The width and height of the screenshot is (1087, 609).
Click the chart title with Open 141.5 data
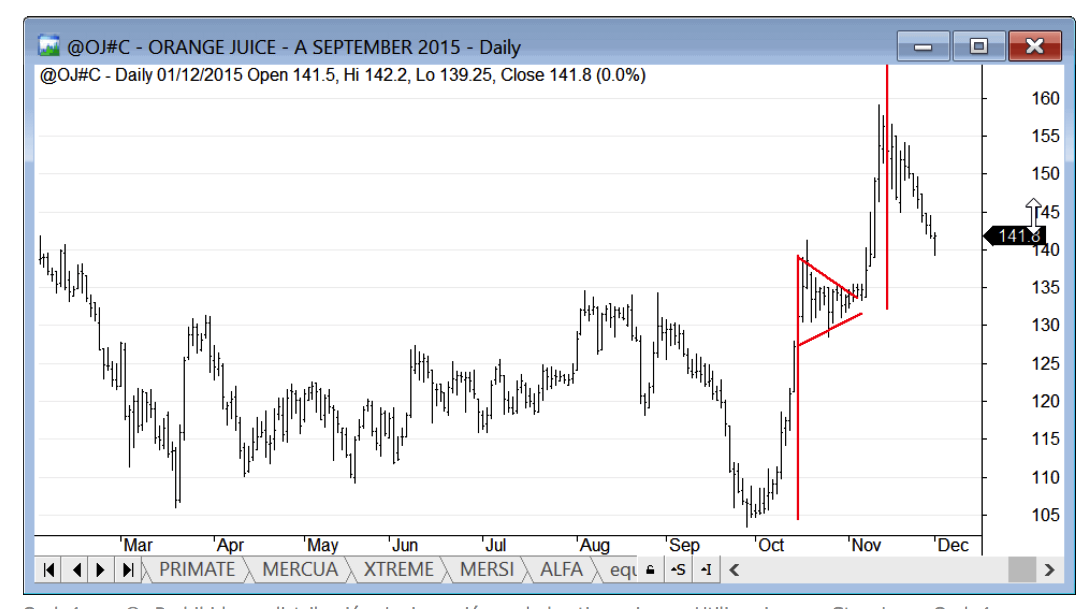pyautogui.click(x=342, y=75)
